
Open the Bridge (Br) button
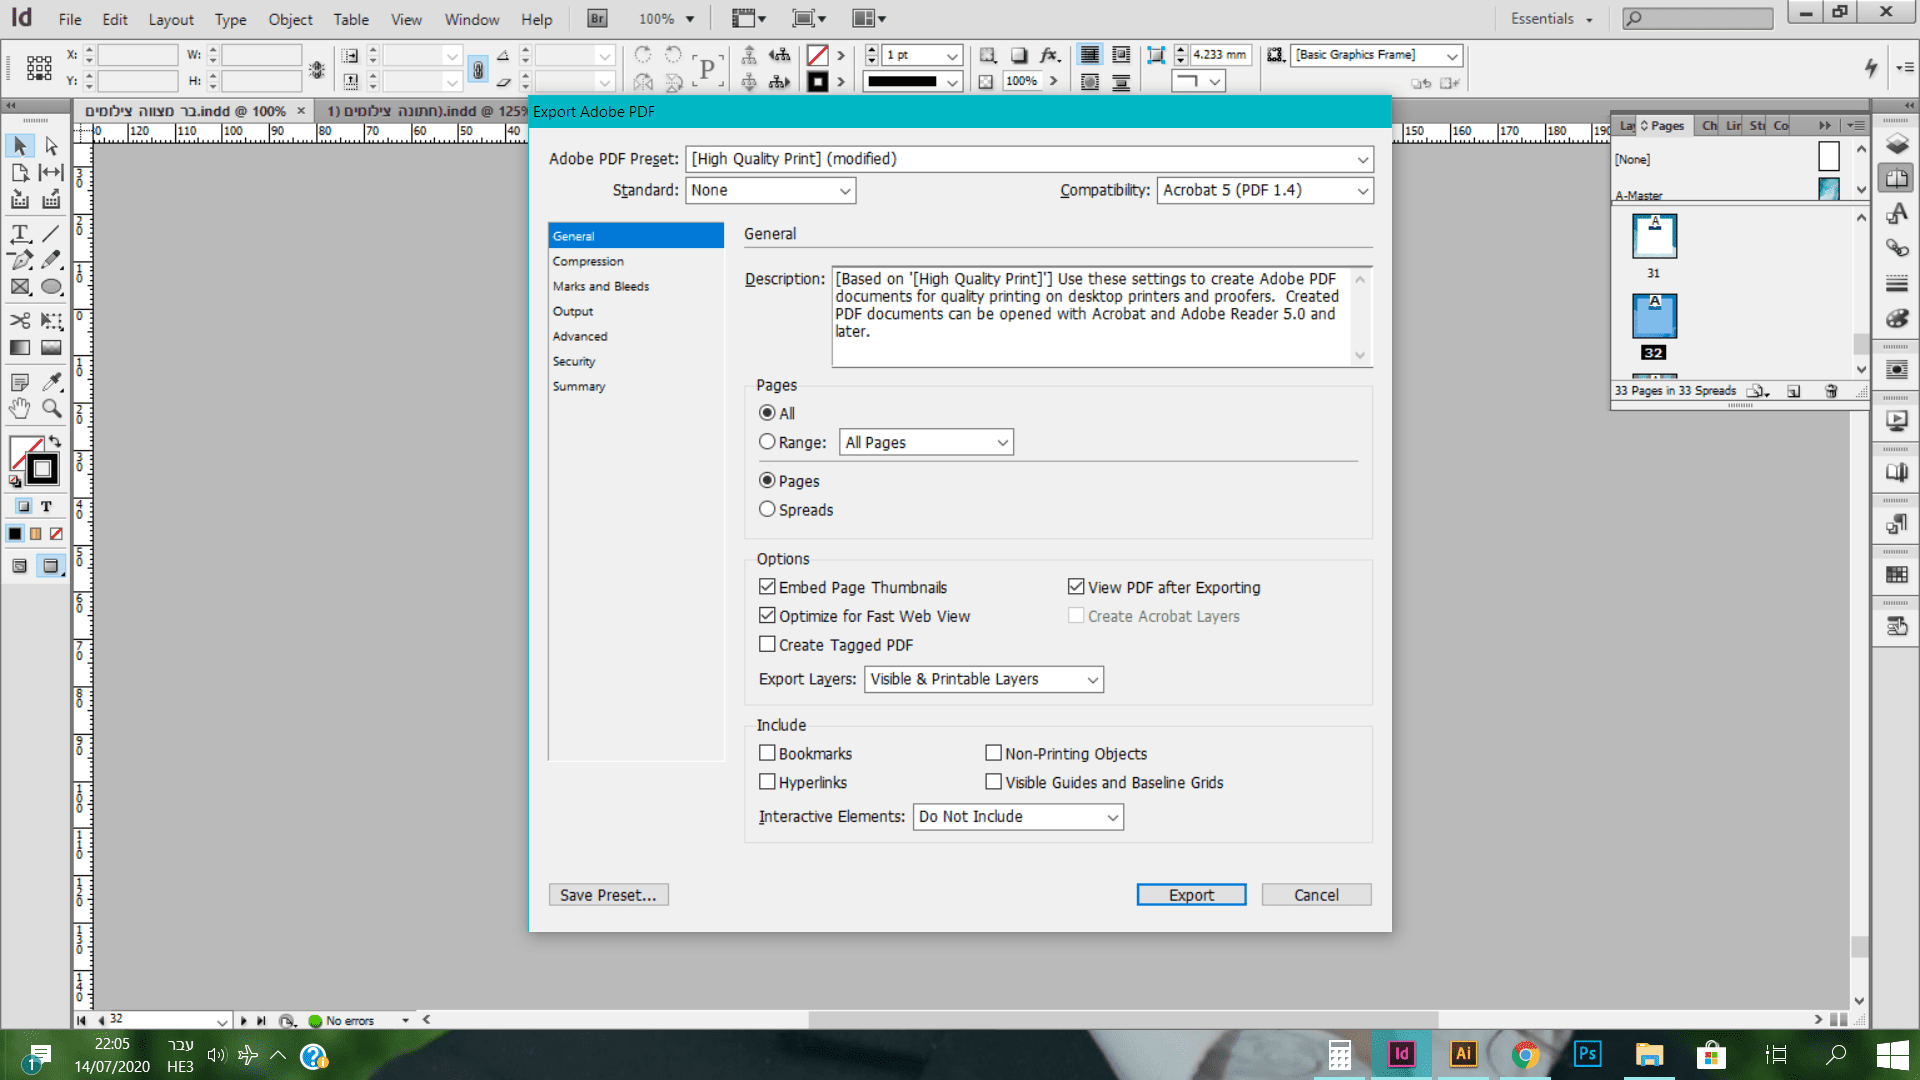(597, 18)
